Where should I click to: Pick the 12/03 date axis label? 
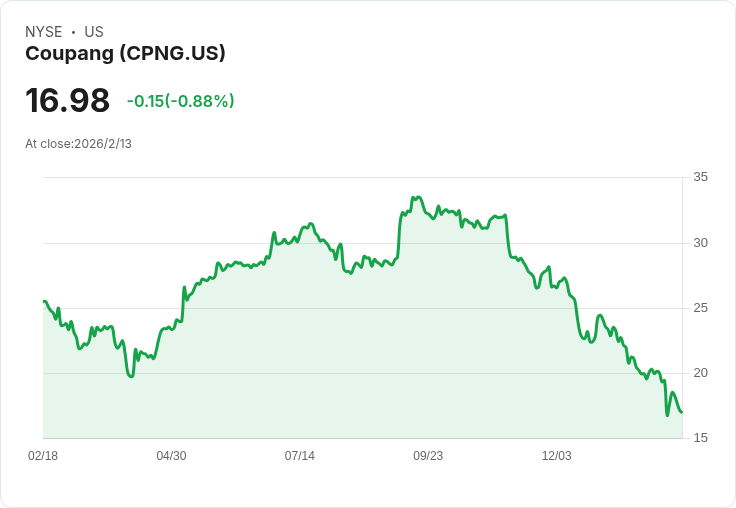[557, 456]
